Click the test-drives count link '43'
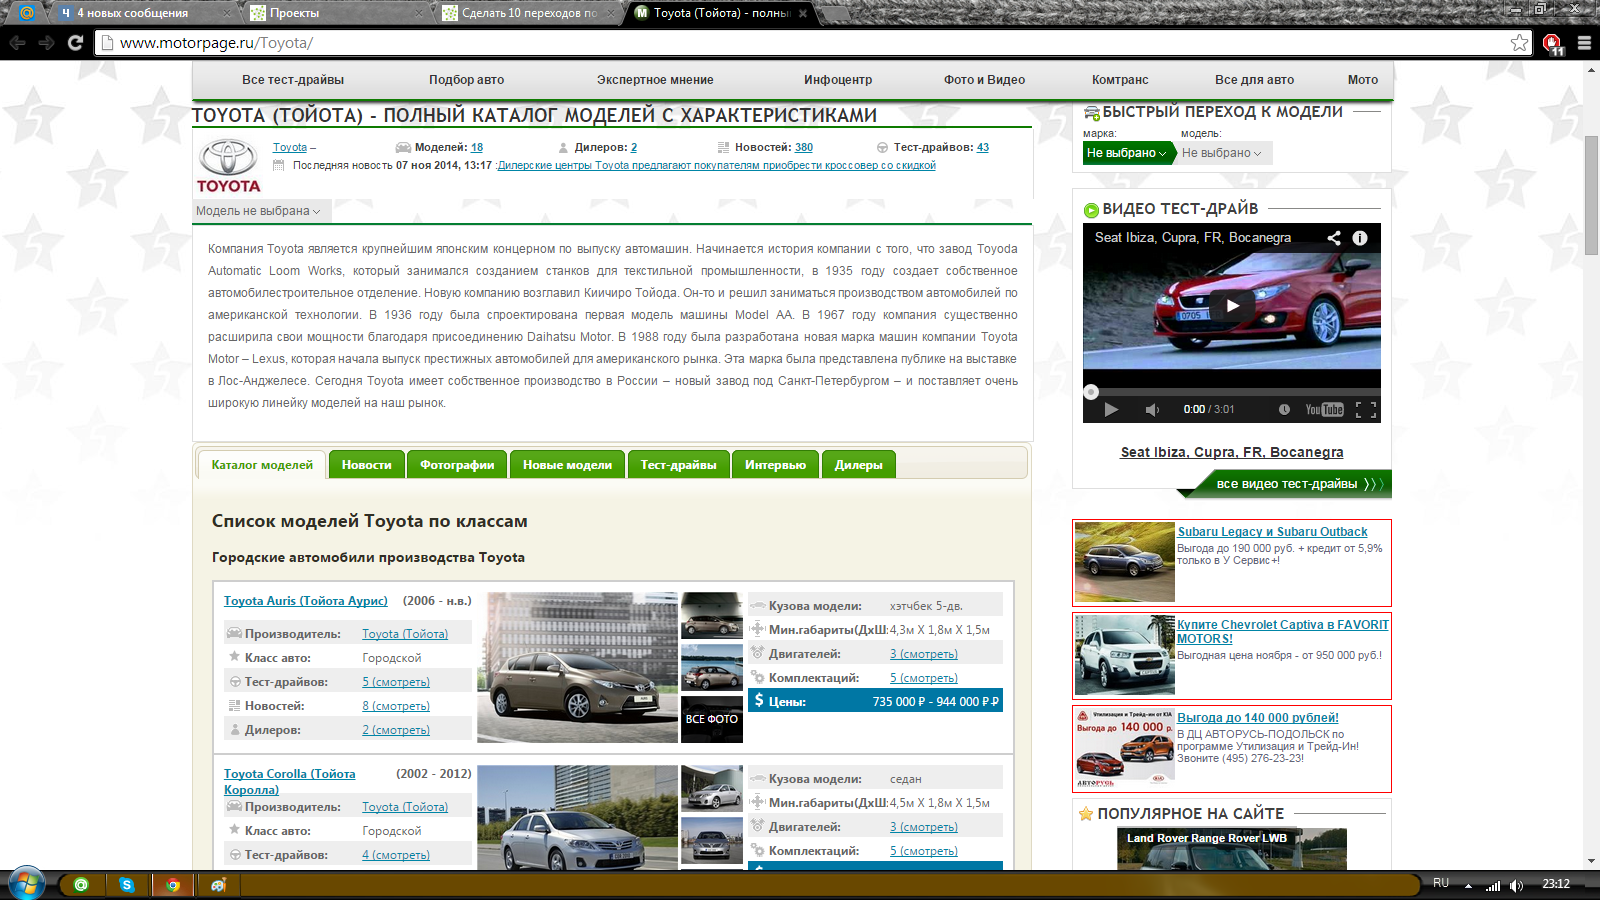This screenshot has height=900, width=1600. click(x=983, y=147)
